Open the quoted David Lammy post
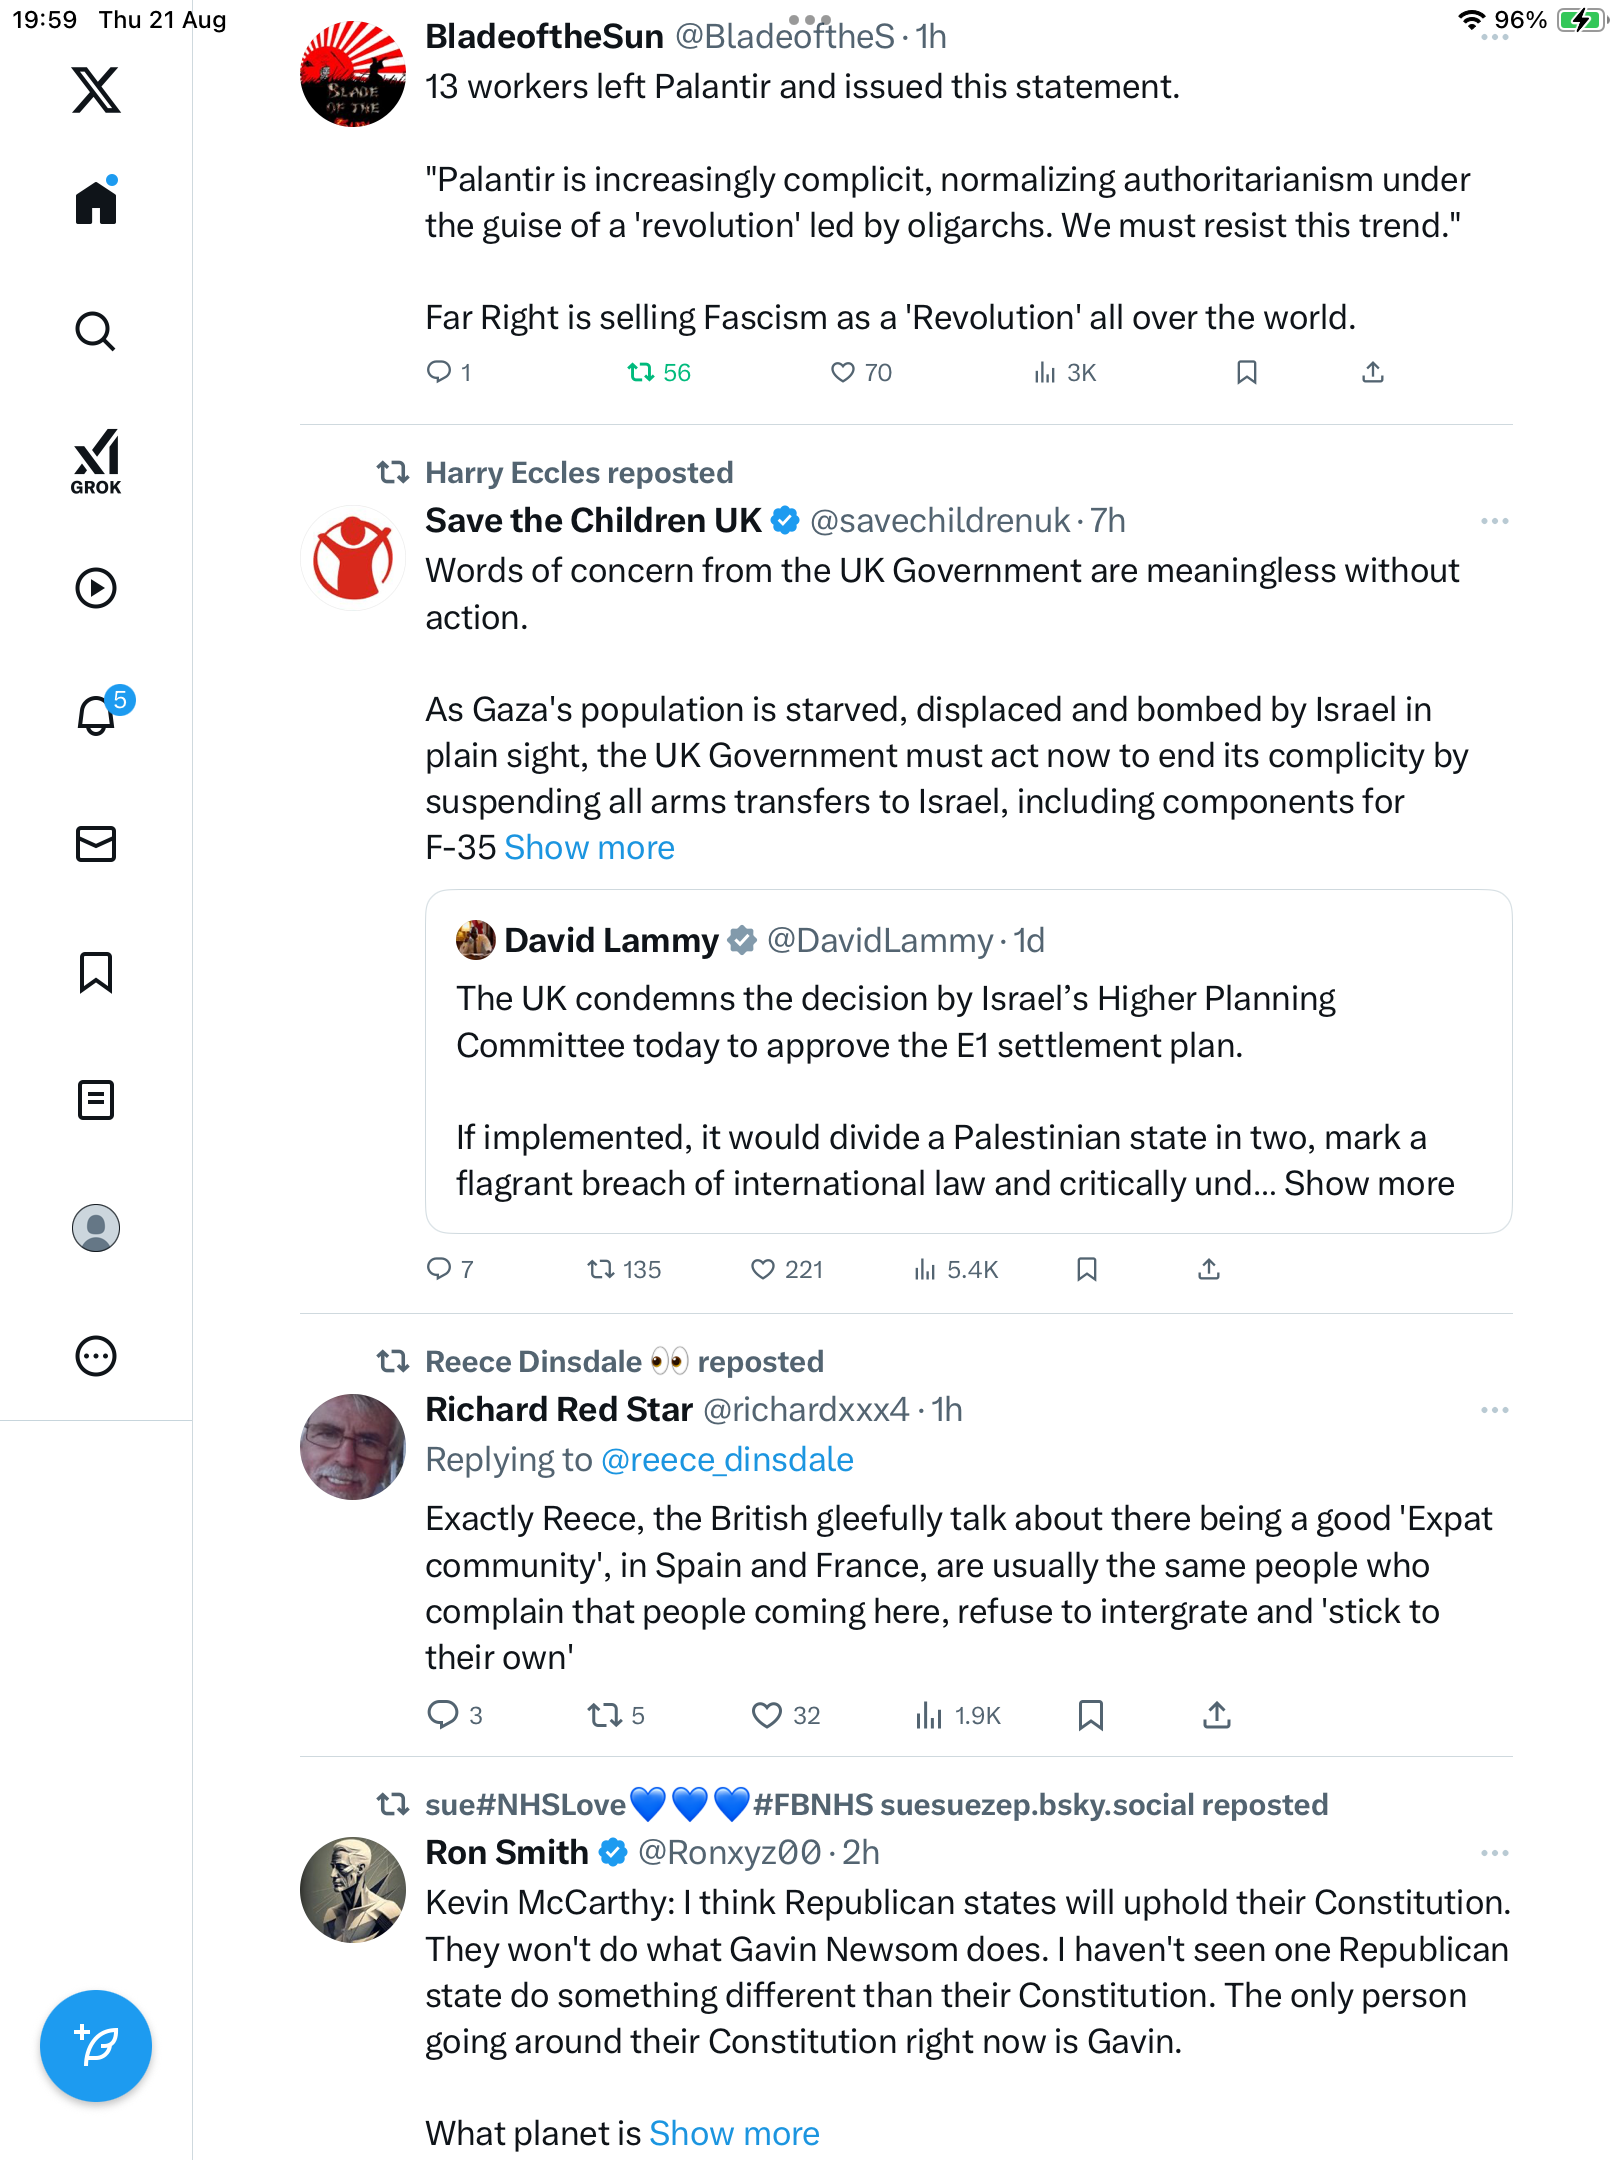The image size is (1620, 2160). click(967, 1061)
